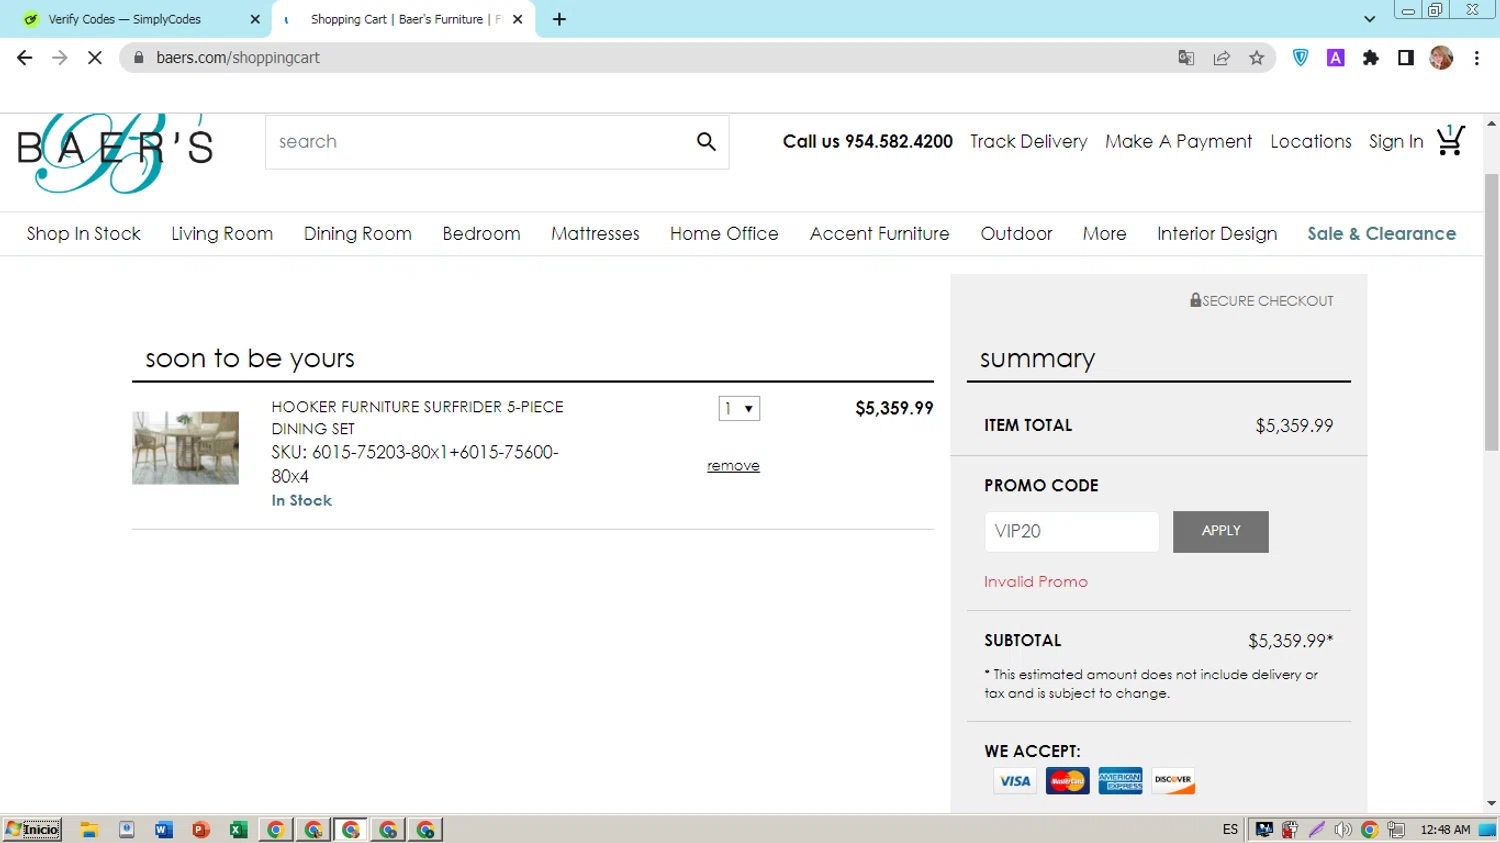The image size is (1500, 843).
Task: Open tab search chevron in title bar
Action: coord(1369,19)
